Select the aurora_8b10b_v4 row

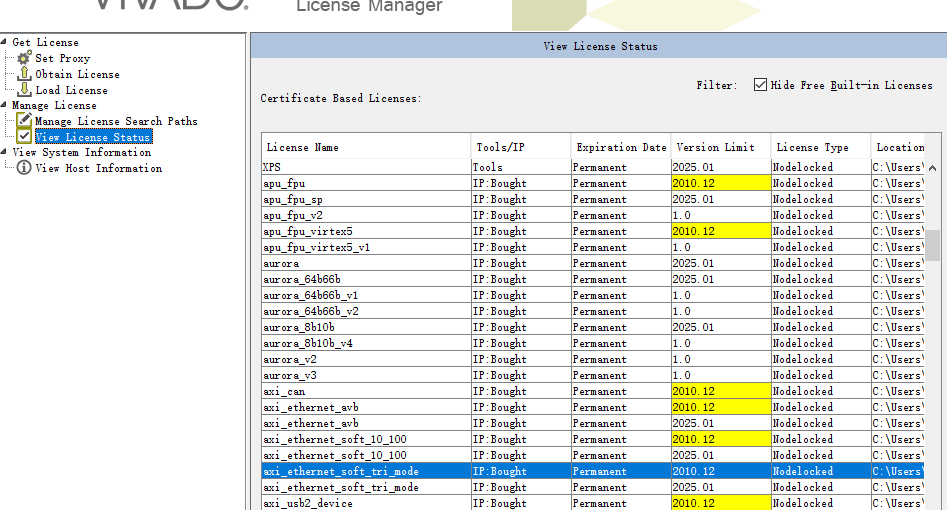click(x=593, y=343)
